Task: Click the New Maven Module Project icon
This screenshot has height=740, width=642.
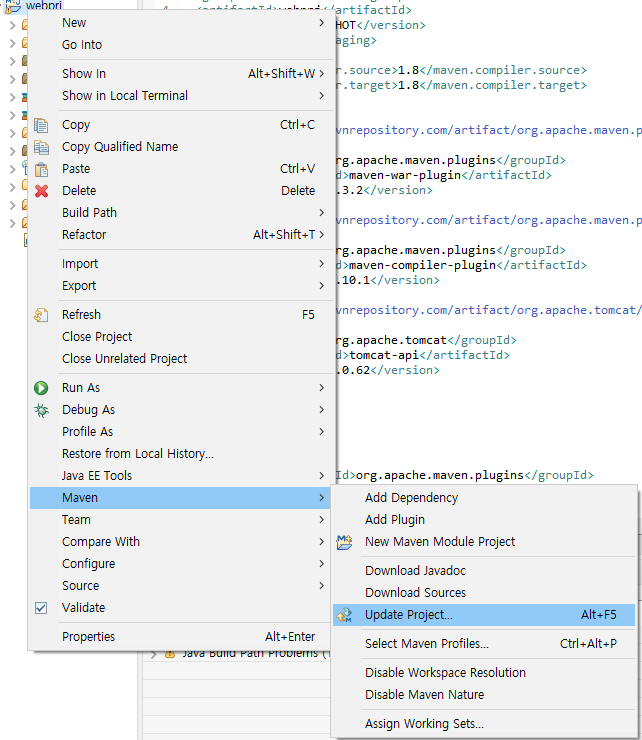Action: pyautogui.click(x=344, y=542)
